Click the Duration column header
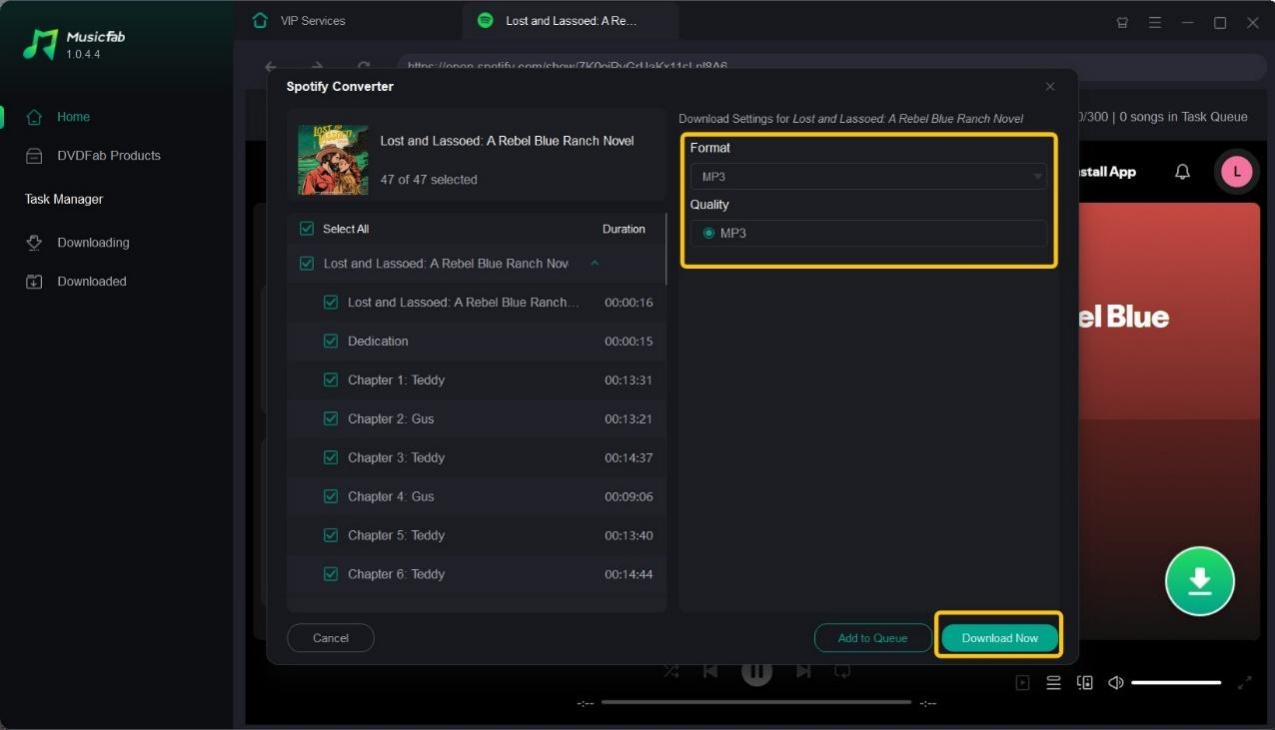 [624, 229]
